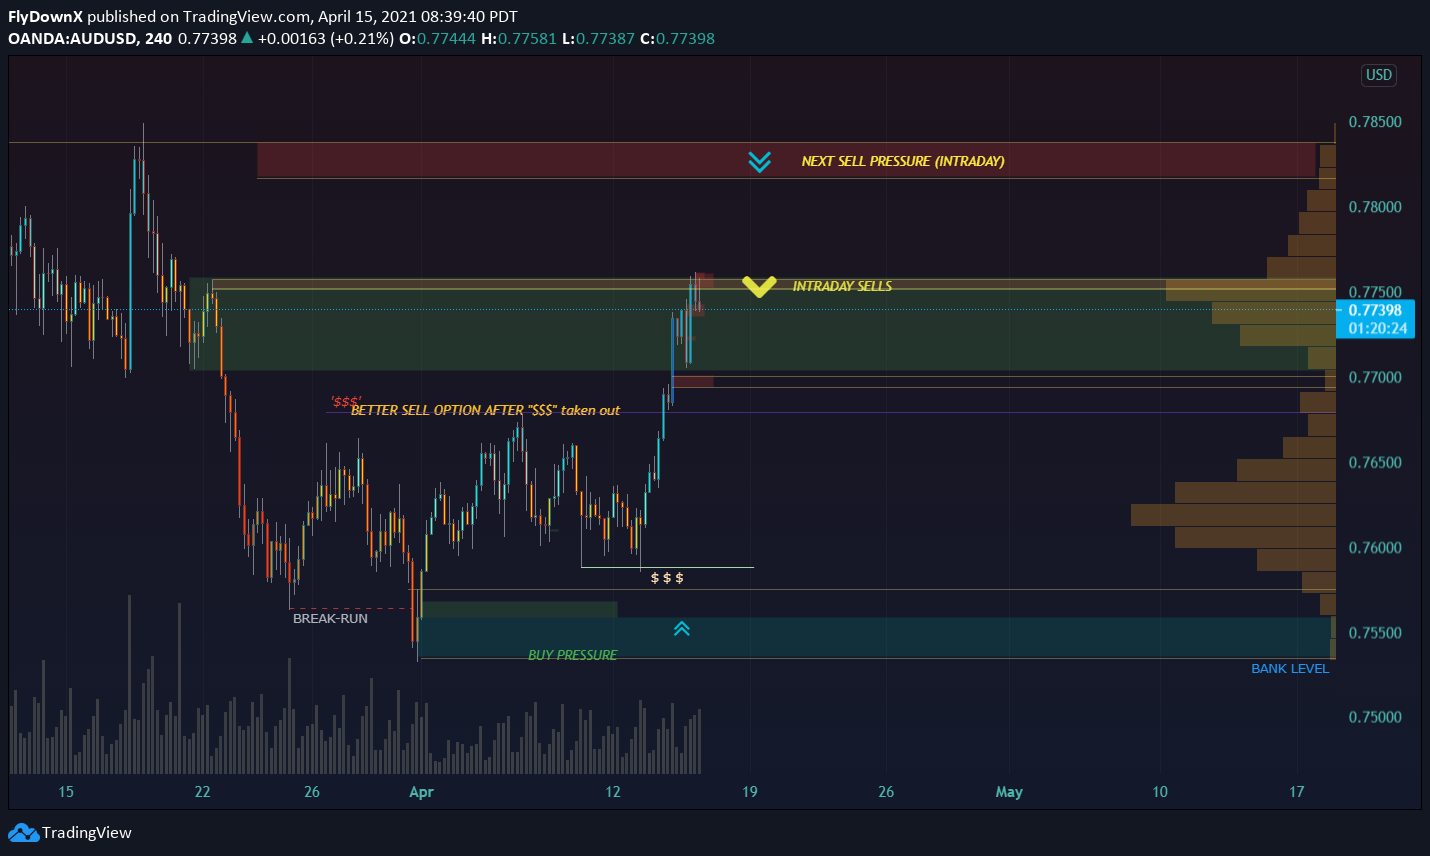
Task: Click the OANDA:AUDUSD symbol title
Action: point(71,38)
